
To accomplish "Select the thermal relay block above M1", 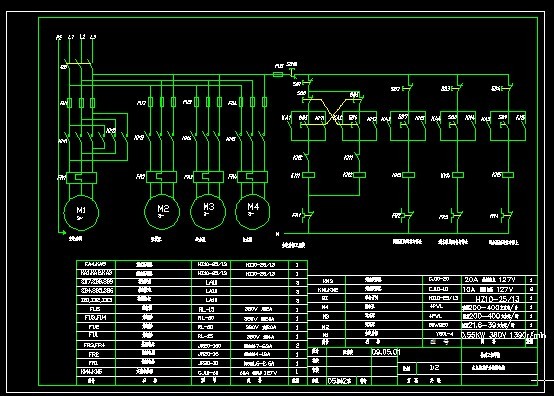I will (82, 178).
